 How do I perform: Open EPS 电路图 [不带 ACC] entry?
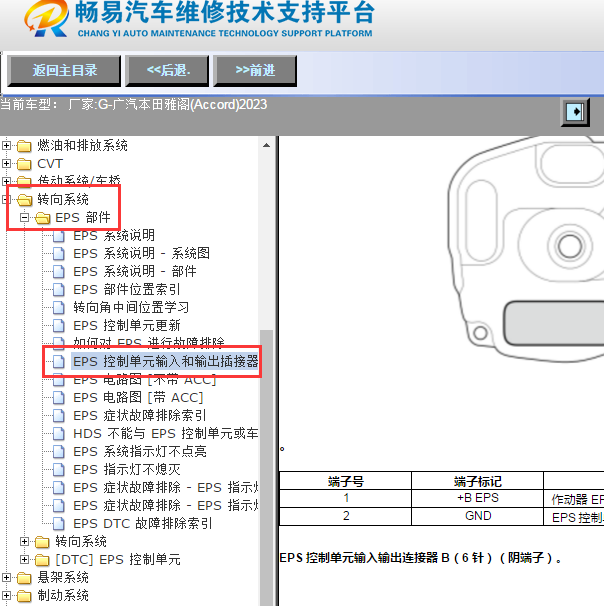[x=144, y=380]
